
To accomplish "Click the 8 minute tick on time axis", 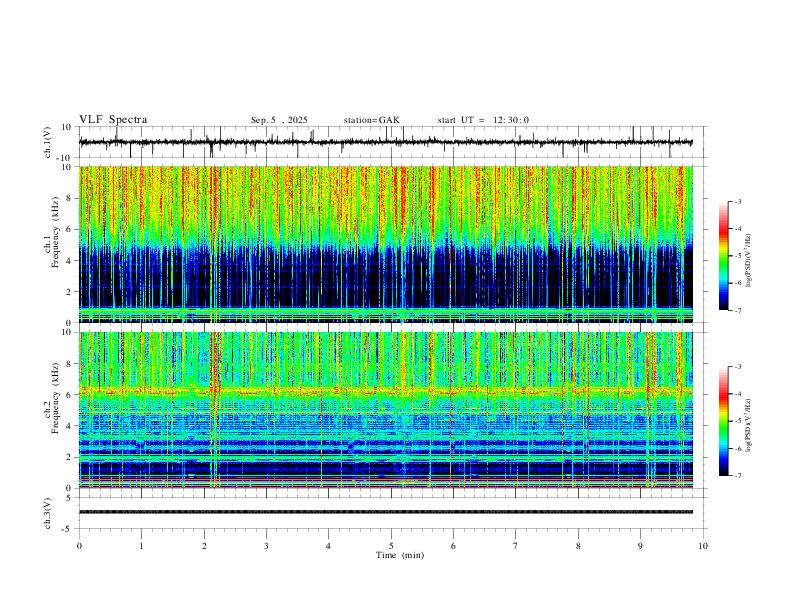I will [578, 546].
